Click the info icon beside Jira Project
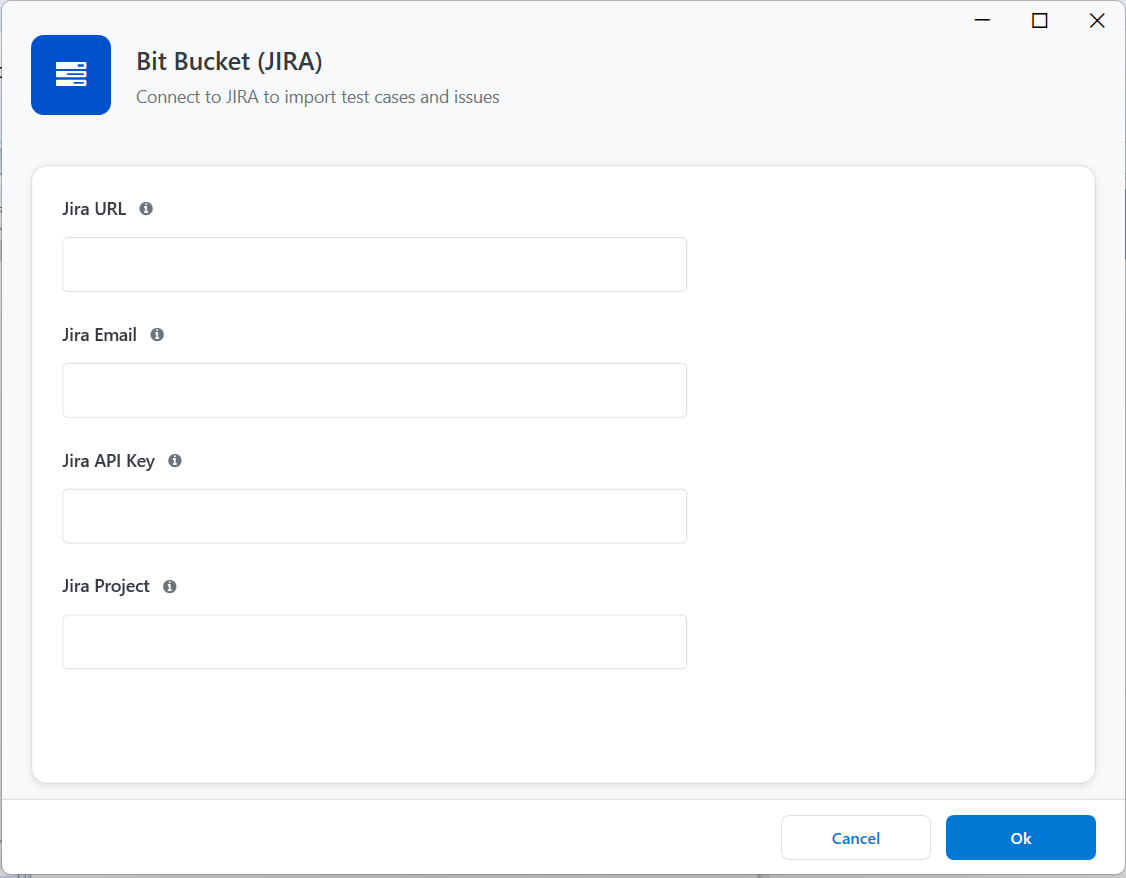1126x878 pixels. tap(169, 587)
